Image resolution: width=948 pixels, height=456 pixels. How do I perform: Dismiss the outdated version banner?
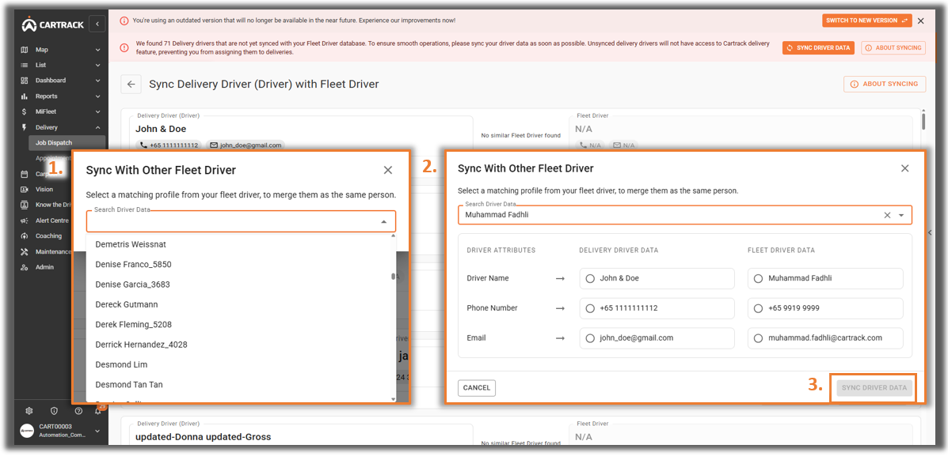(921, 21)
